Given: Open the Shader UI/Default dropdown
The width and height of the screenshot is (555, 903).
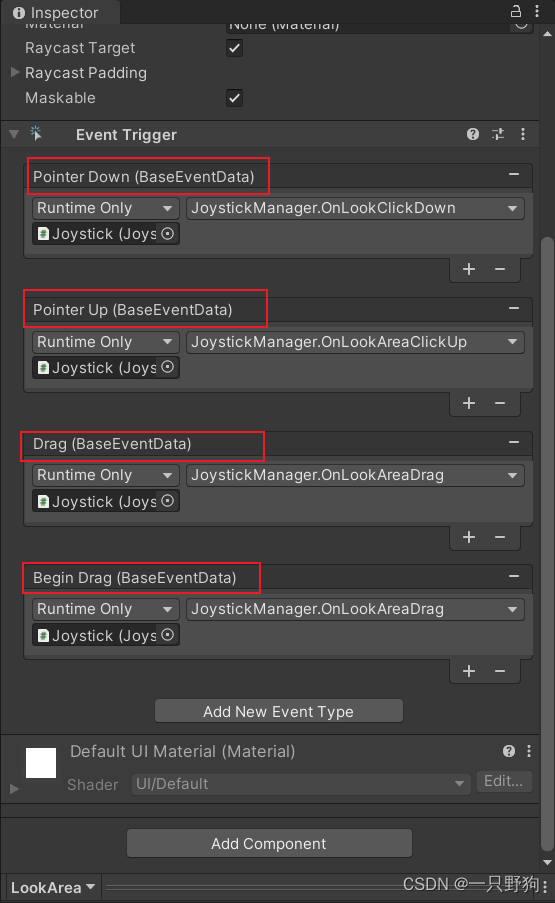Looking at the screenshot, I should tap(301, 784).
